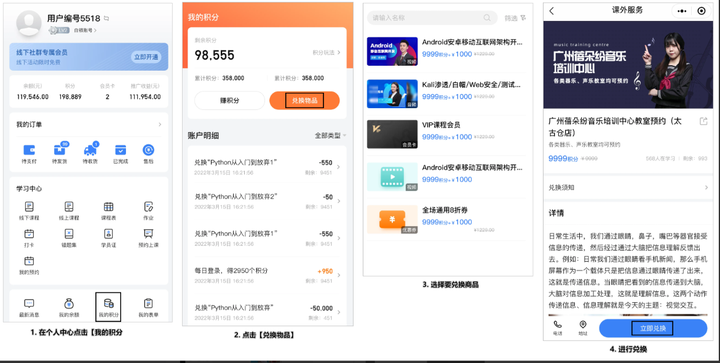This screenshot has width=720, height=363.
Task: Click the copy icon beside 用户编号5518
Action: tap(107, 19)
